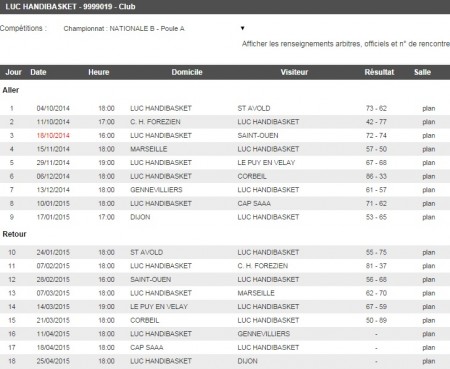This screenshot has height=369, width=450.
Task: Click the red date 18/10/2014
Action: [x=53, y=135]
